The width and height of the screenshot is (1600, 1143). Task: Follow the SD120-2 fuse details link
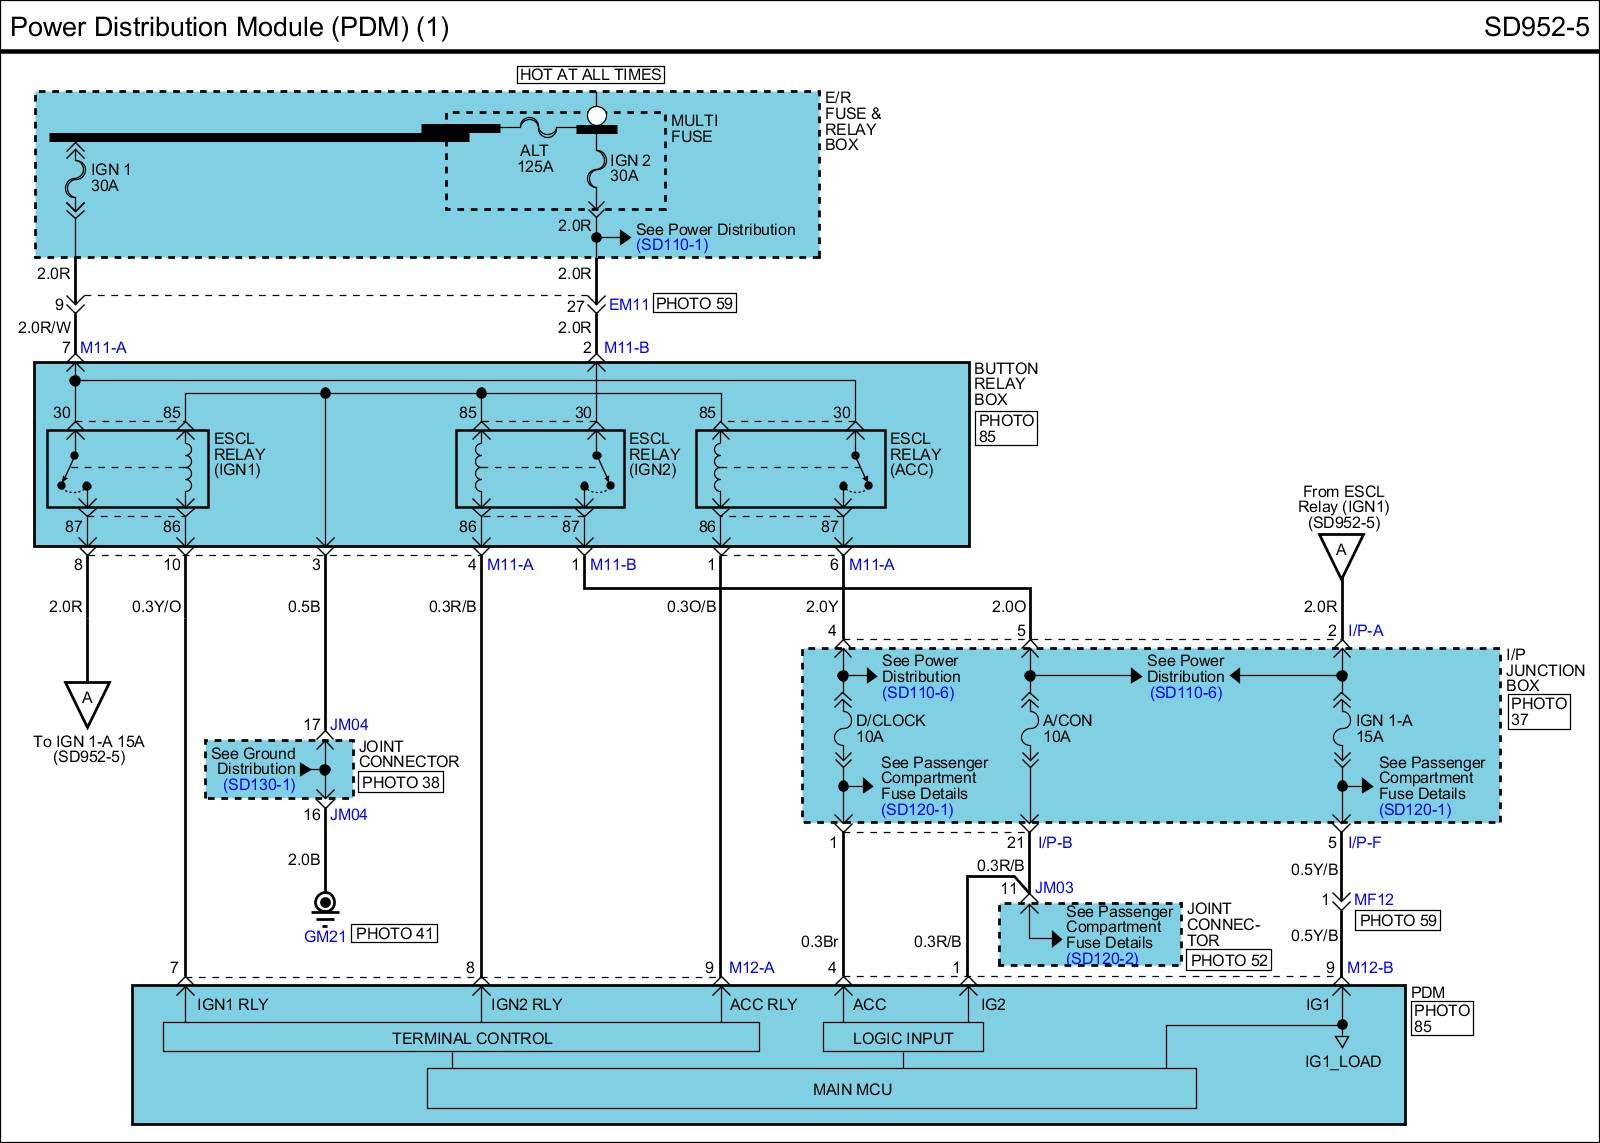tap(1102, 958)
